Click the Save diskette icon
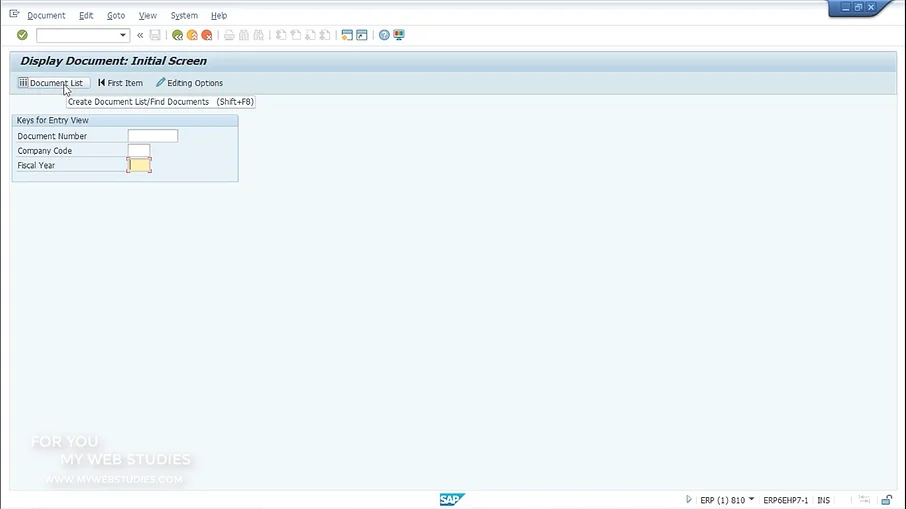906x509 pixels. (x=155, y=35)
